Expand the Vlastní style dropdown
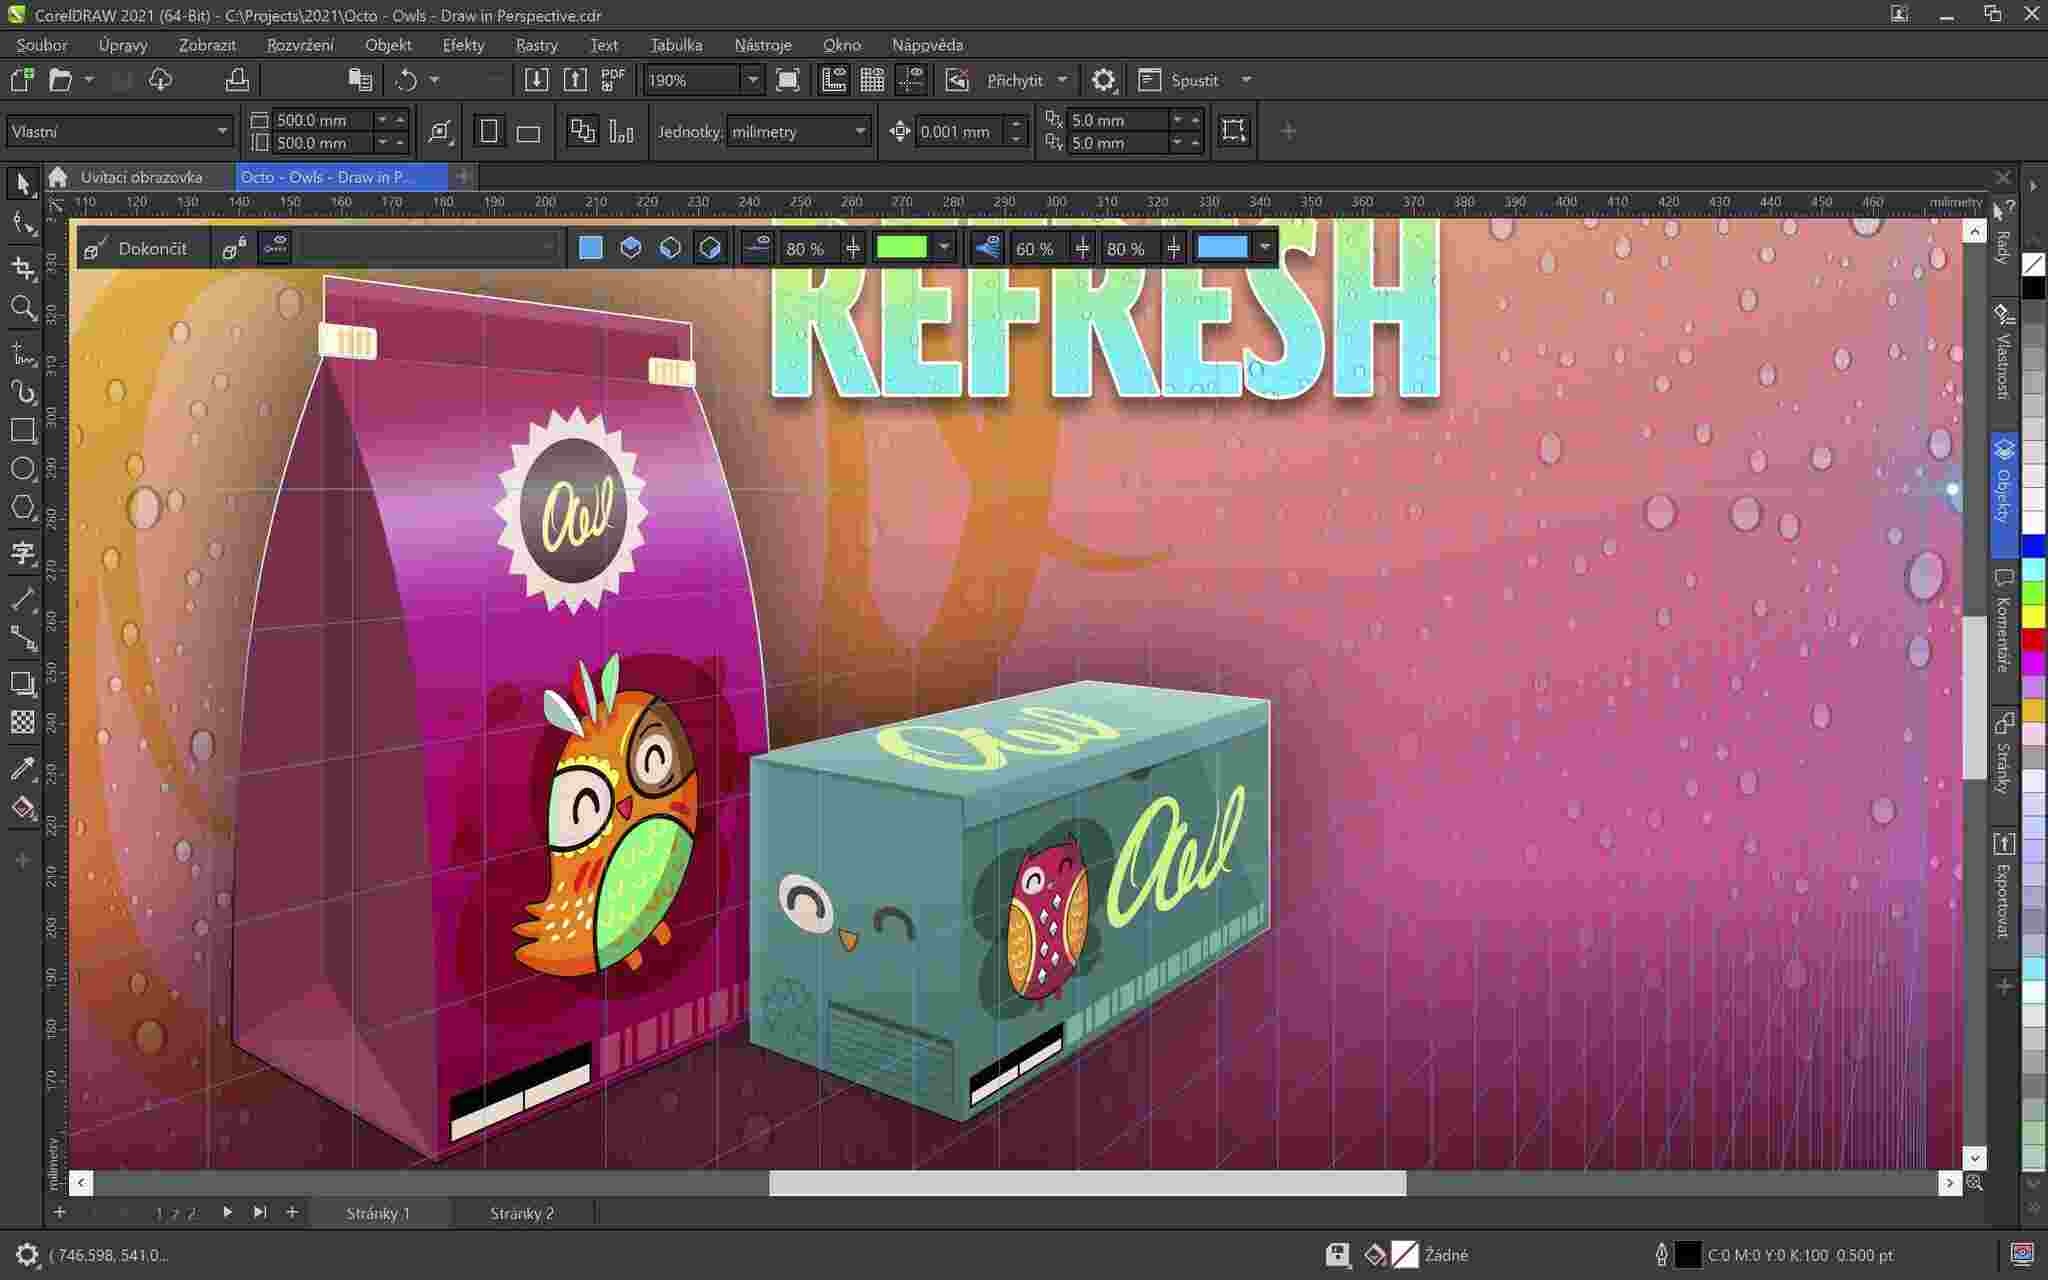Viewport: 2048px width, 1280px height. [x=221, y=131]
